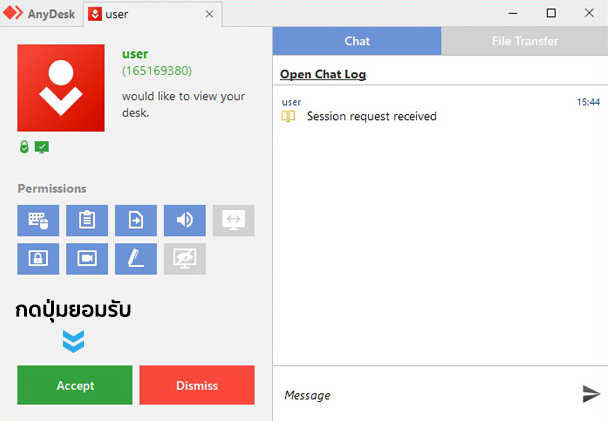Dismiss the incoming session request
This screenshot has height=421, width=608.
(x=197, y=385)
